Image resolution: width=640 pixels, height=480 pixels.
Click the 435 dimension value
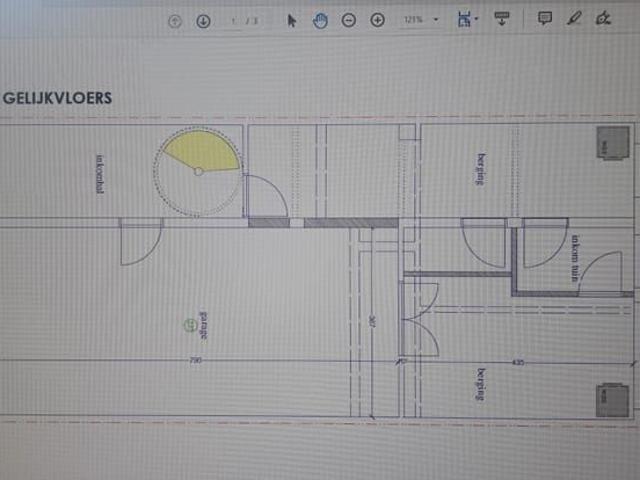518,362
